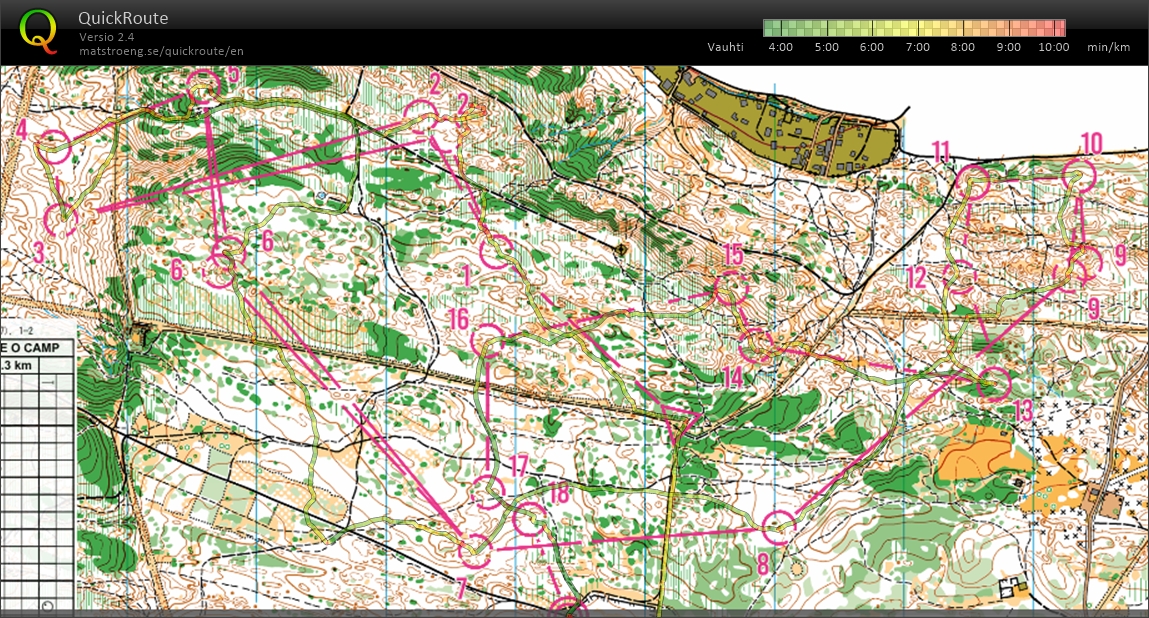Click the Versio 2.4 version text
Screen dimensions: 1149x618
coord(107,37)
